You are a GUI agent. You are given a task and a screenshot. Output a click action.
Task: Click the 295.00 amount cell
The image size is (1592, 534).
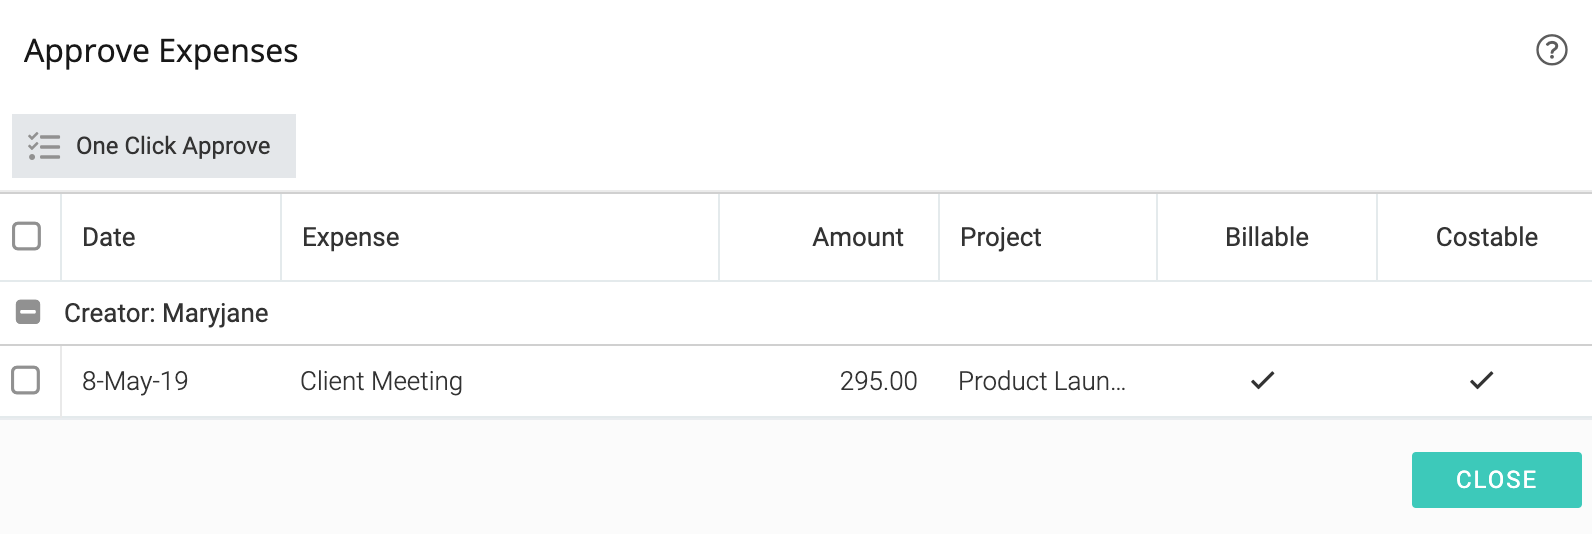(878, 381)
